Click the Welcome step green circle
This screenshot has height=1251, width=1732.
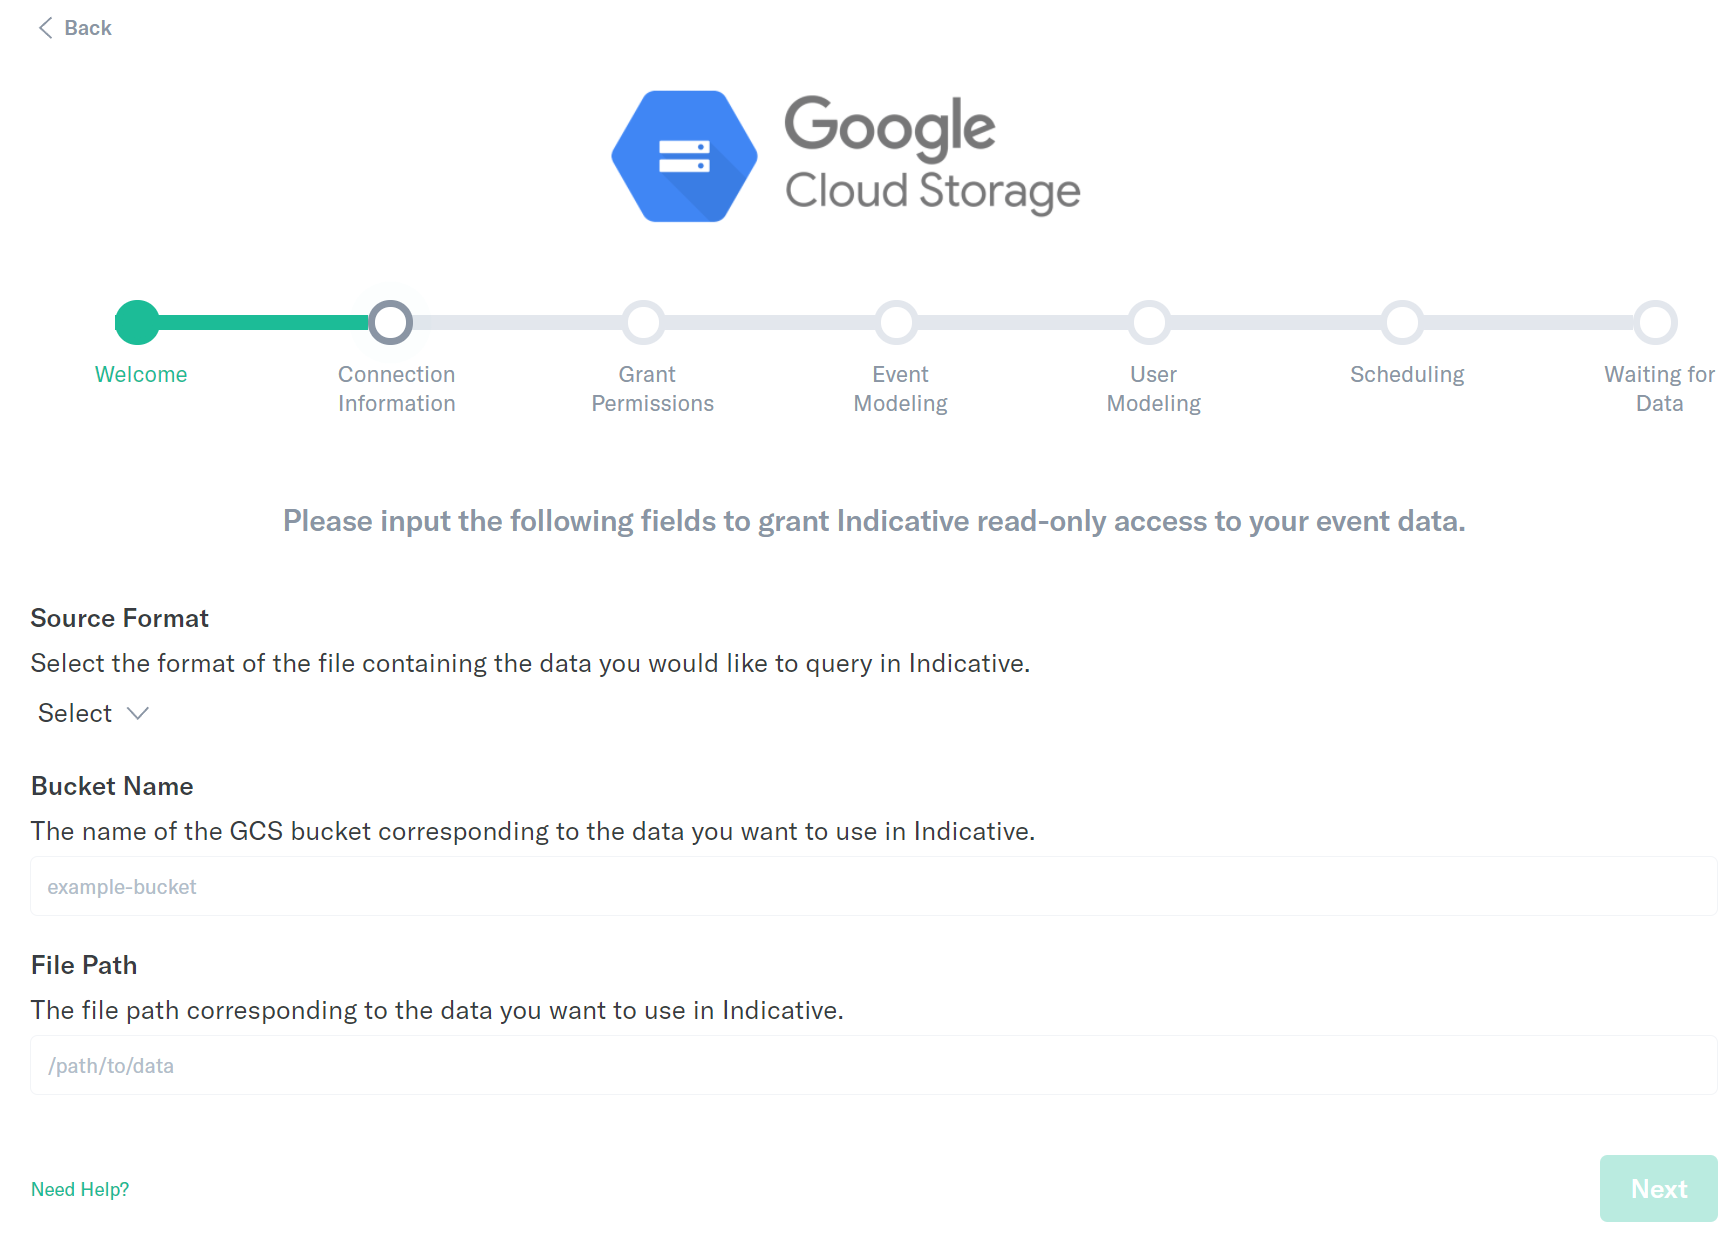coord(138,322)
